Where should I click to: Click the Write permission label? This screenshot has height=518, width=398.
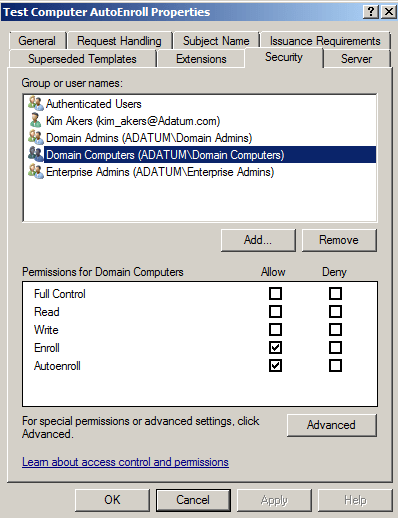point(46,330)
